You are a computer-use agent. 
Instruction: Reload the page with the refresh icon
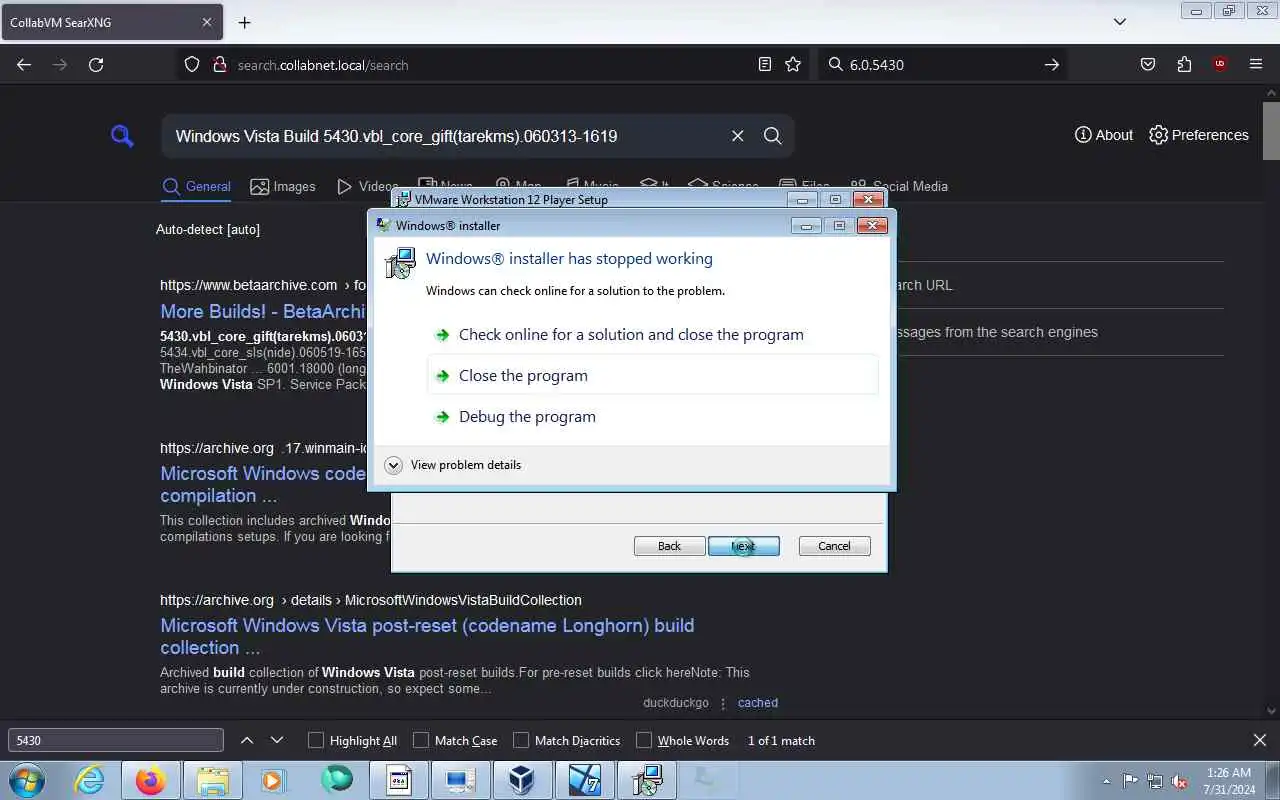96,64
